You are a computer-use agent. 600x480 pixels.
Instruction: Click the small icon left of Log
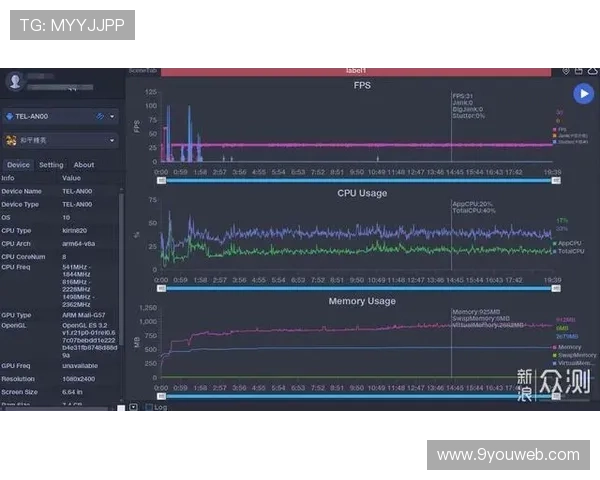coord(134,407)
